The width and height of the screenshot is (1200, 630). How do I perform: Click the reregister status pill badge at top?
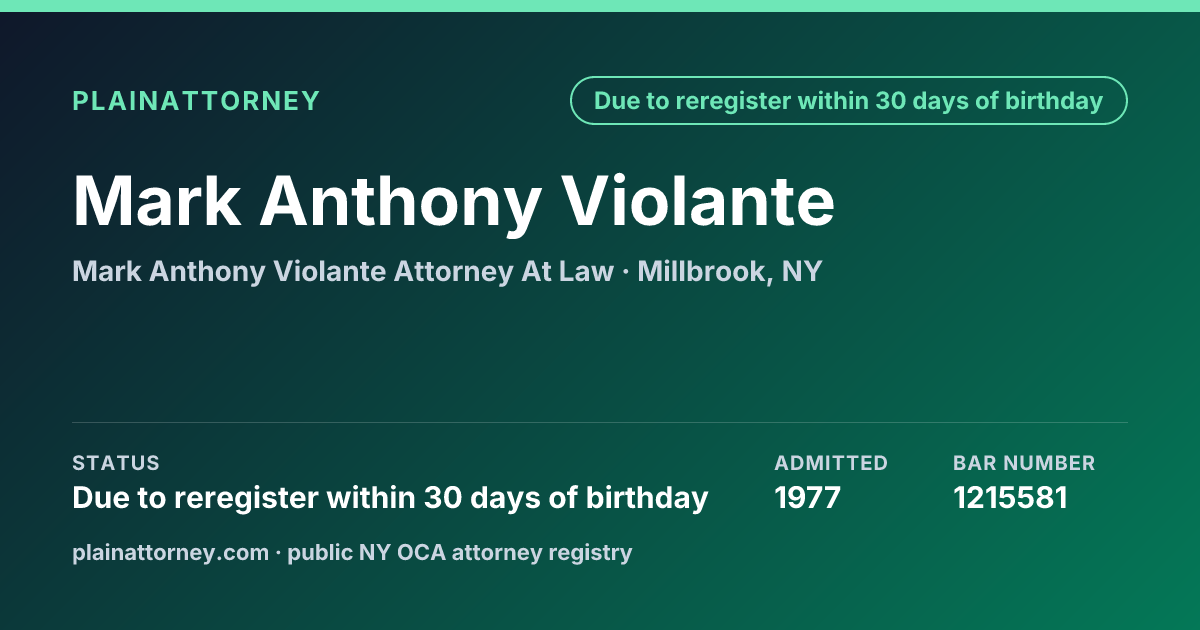[x=848, y=101]
